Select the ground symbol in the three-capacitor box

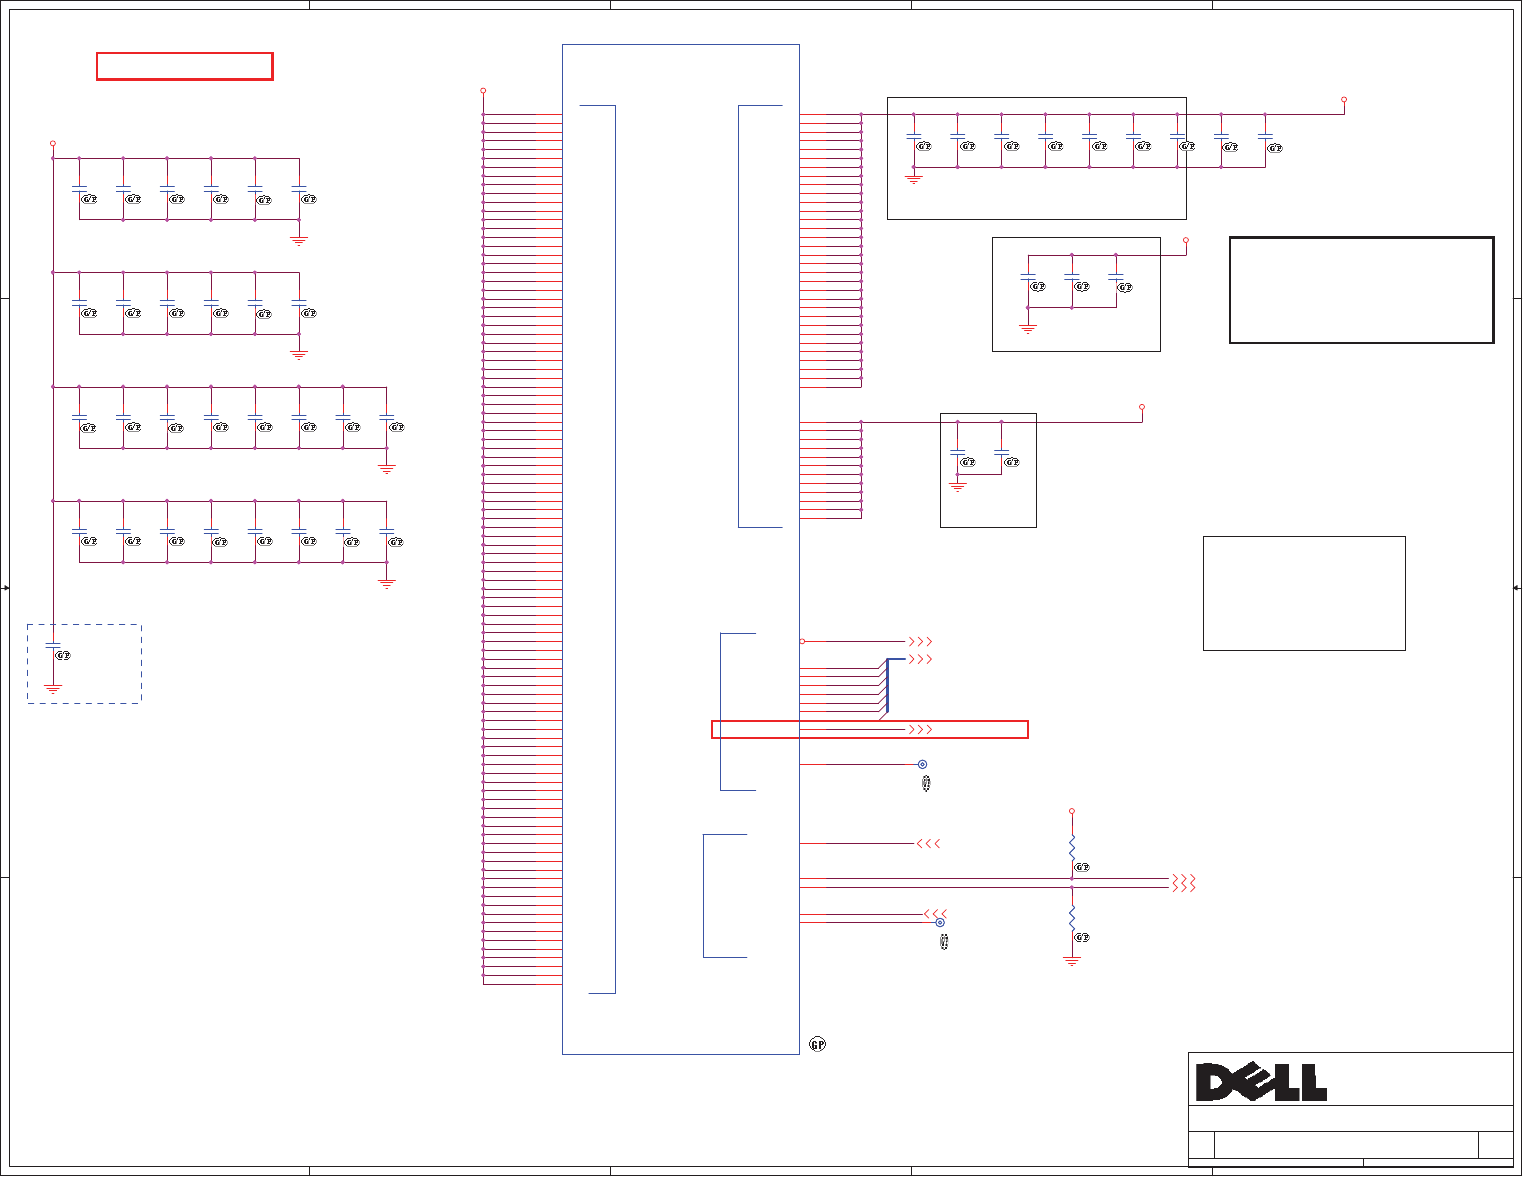point(1028,327)
